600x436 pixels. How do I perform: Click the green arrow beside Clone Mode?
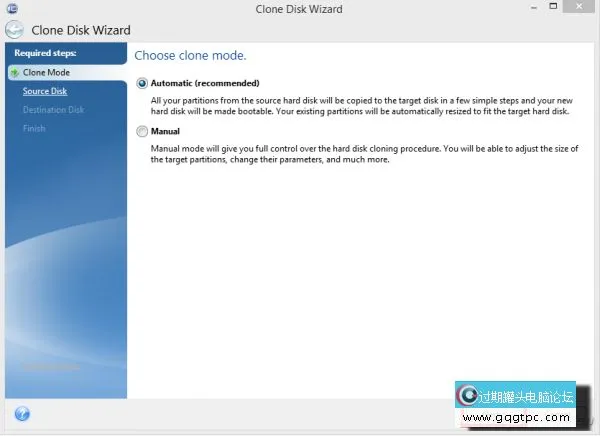pos(14,73)
